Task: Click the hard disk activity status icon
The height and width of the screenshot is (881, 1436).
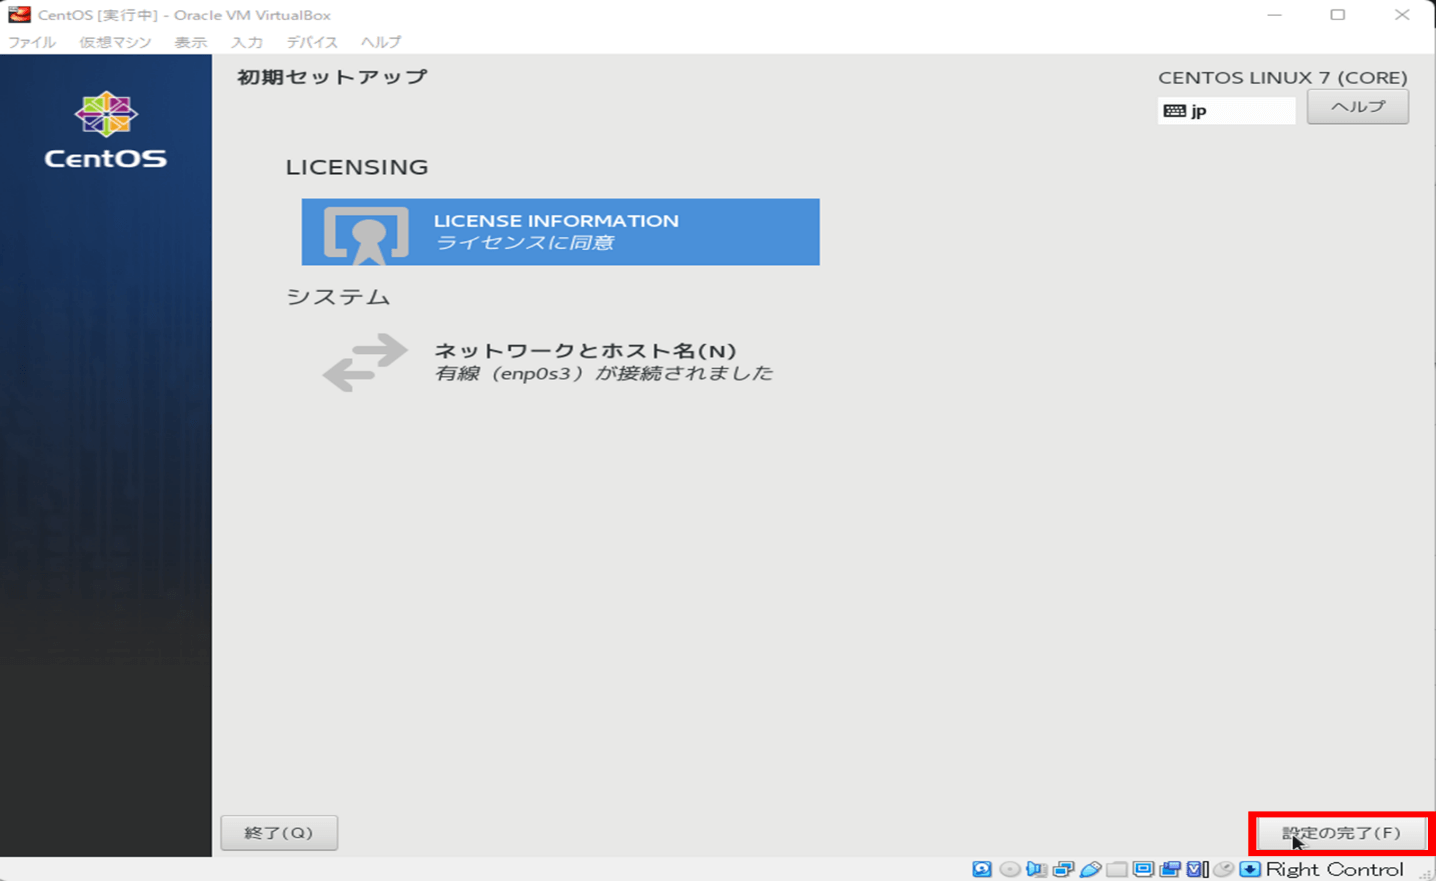Action: 982,869
